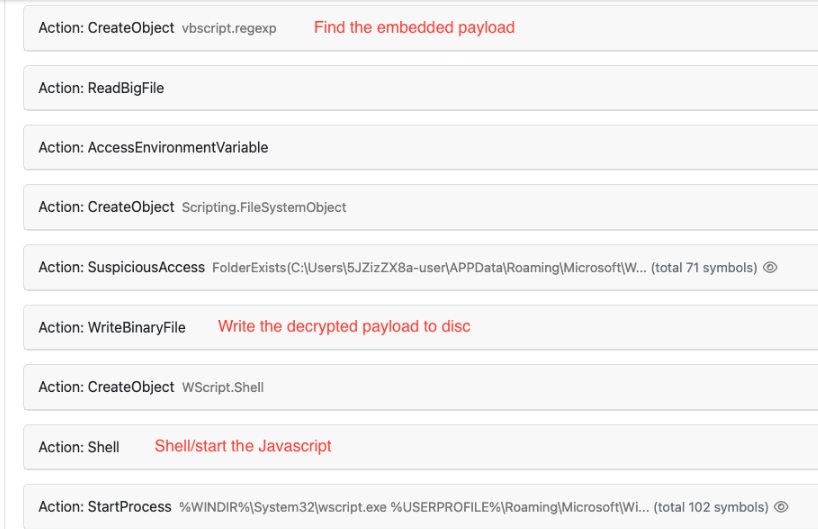818x529 pixels.
Task: Click the wscript.exe StartProcess command text
Action: coord(414,507)
